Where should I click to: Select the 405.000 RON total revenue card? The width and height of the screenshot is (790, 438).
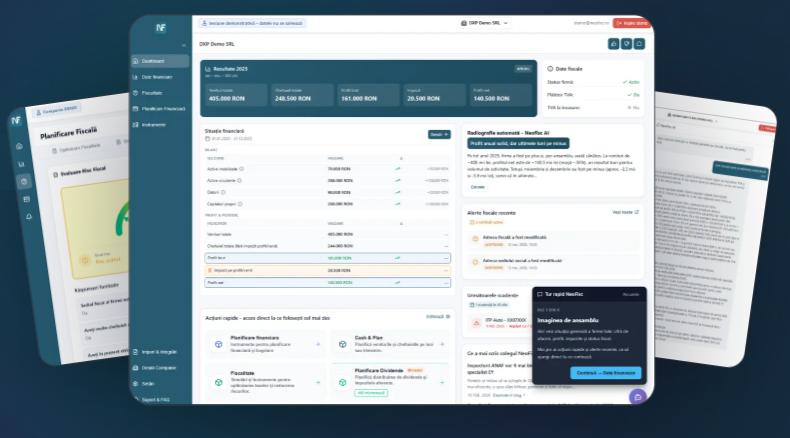point(236,95)
